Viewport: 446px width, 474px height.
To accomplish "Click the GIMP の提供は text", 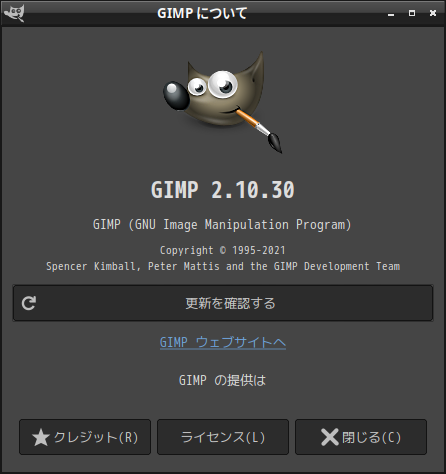I will (222, 380).
